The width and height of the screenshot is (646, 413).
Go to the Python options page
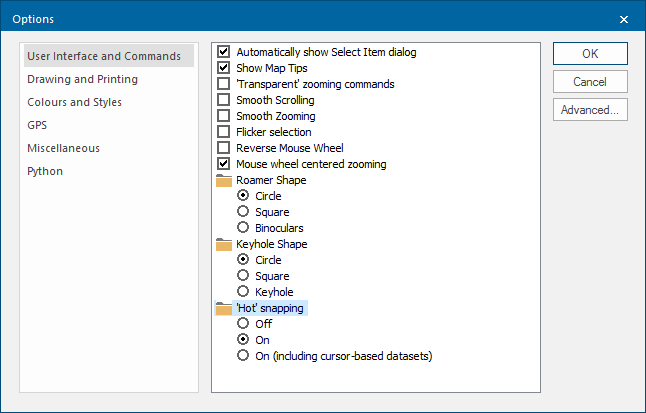tap(45, 171)
